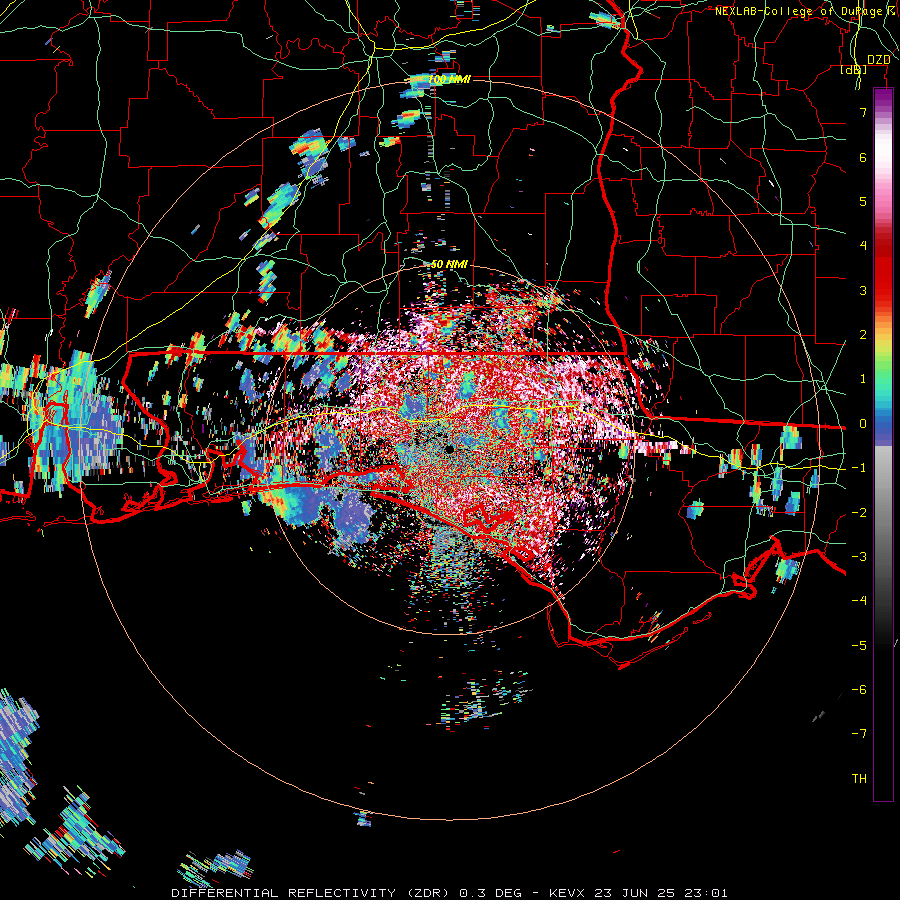Click the "-4" value on color scale
Screen dimensions: 900x900
pyautogui.click(x=859, y=600)
